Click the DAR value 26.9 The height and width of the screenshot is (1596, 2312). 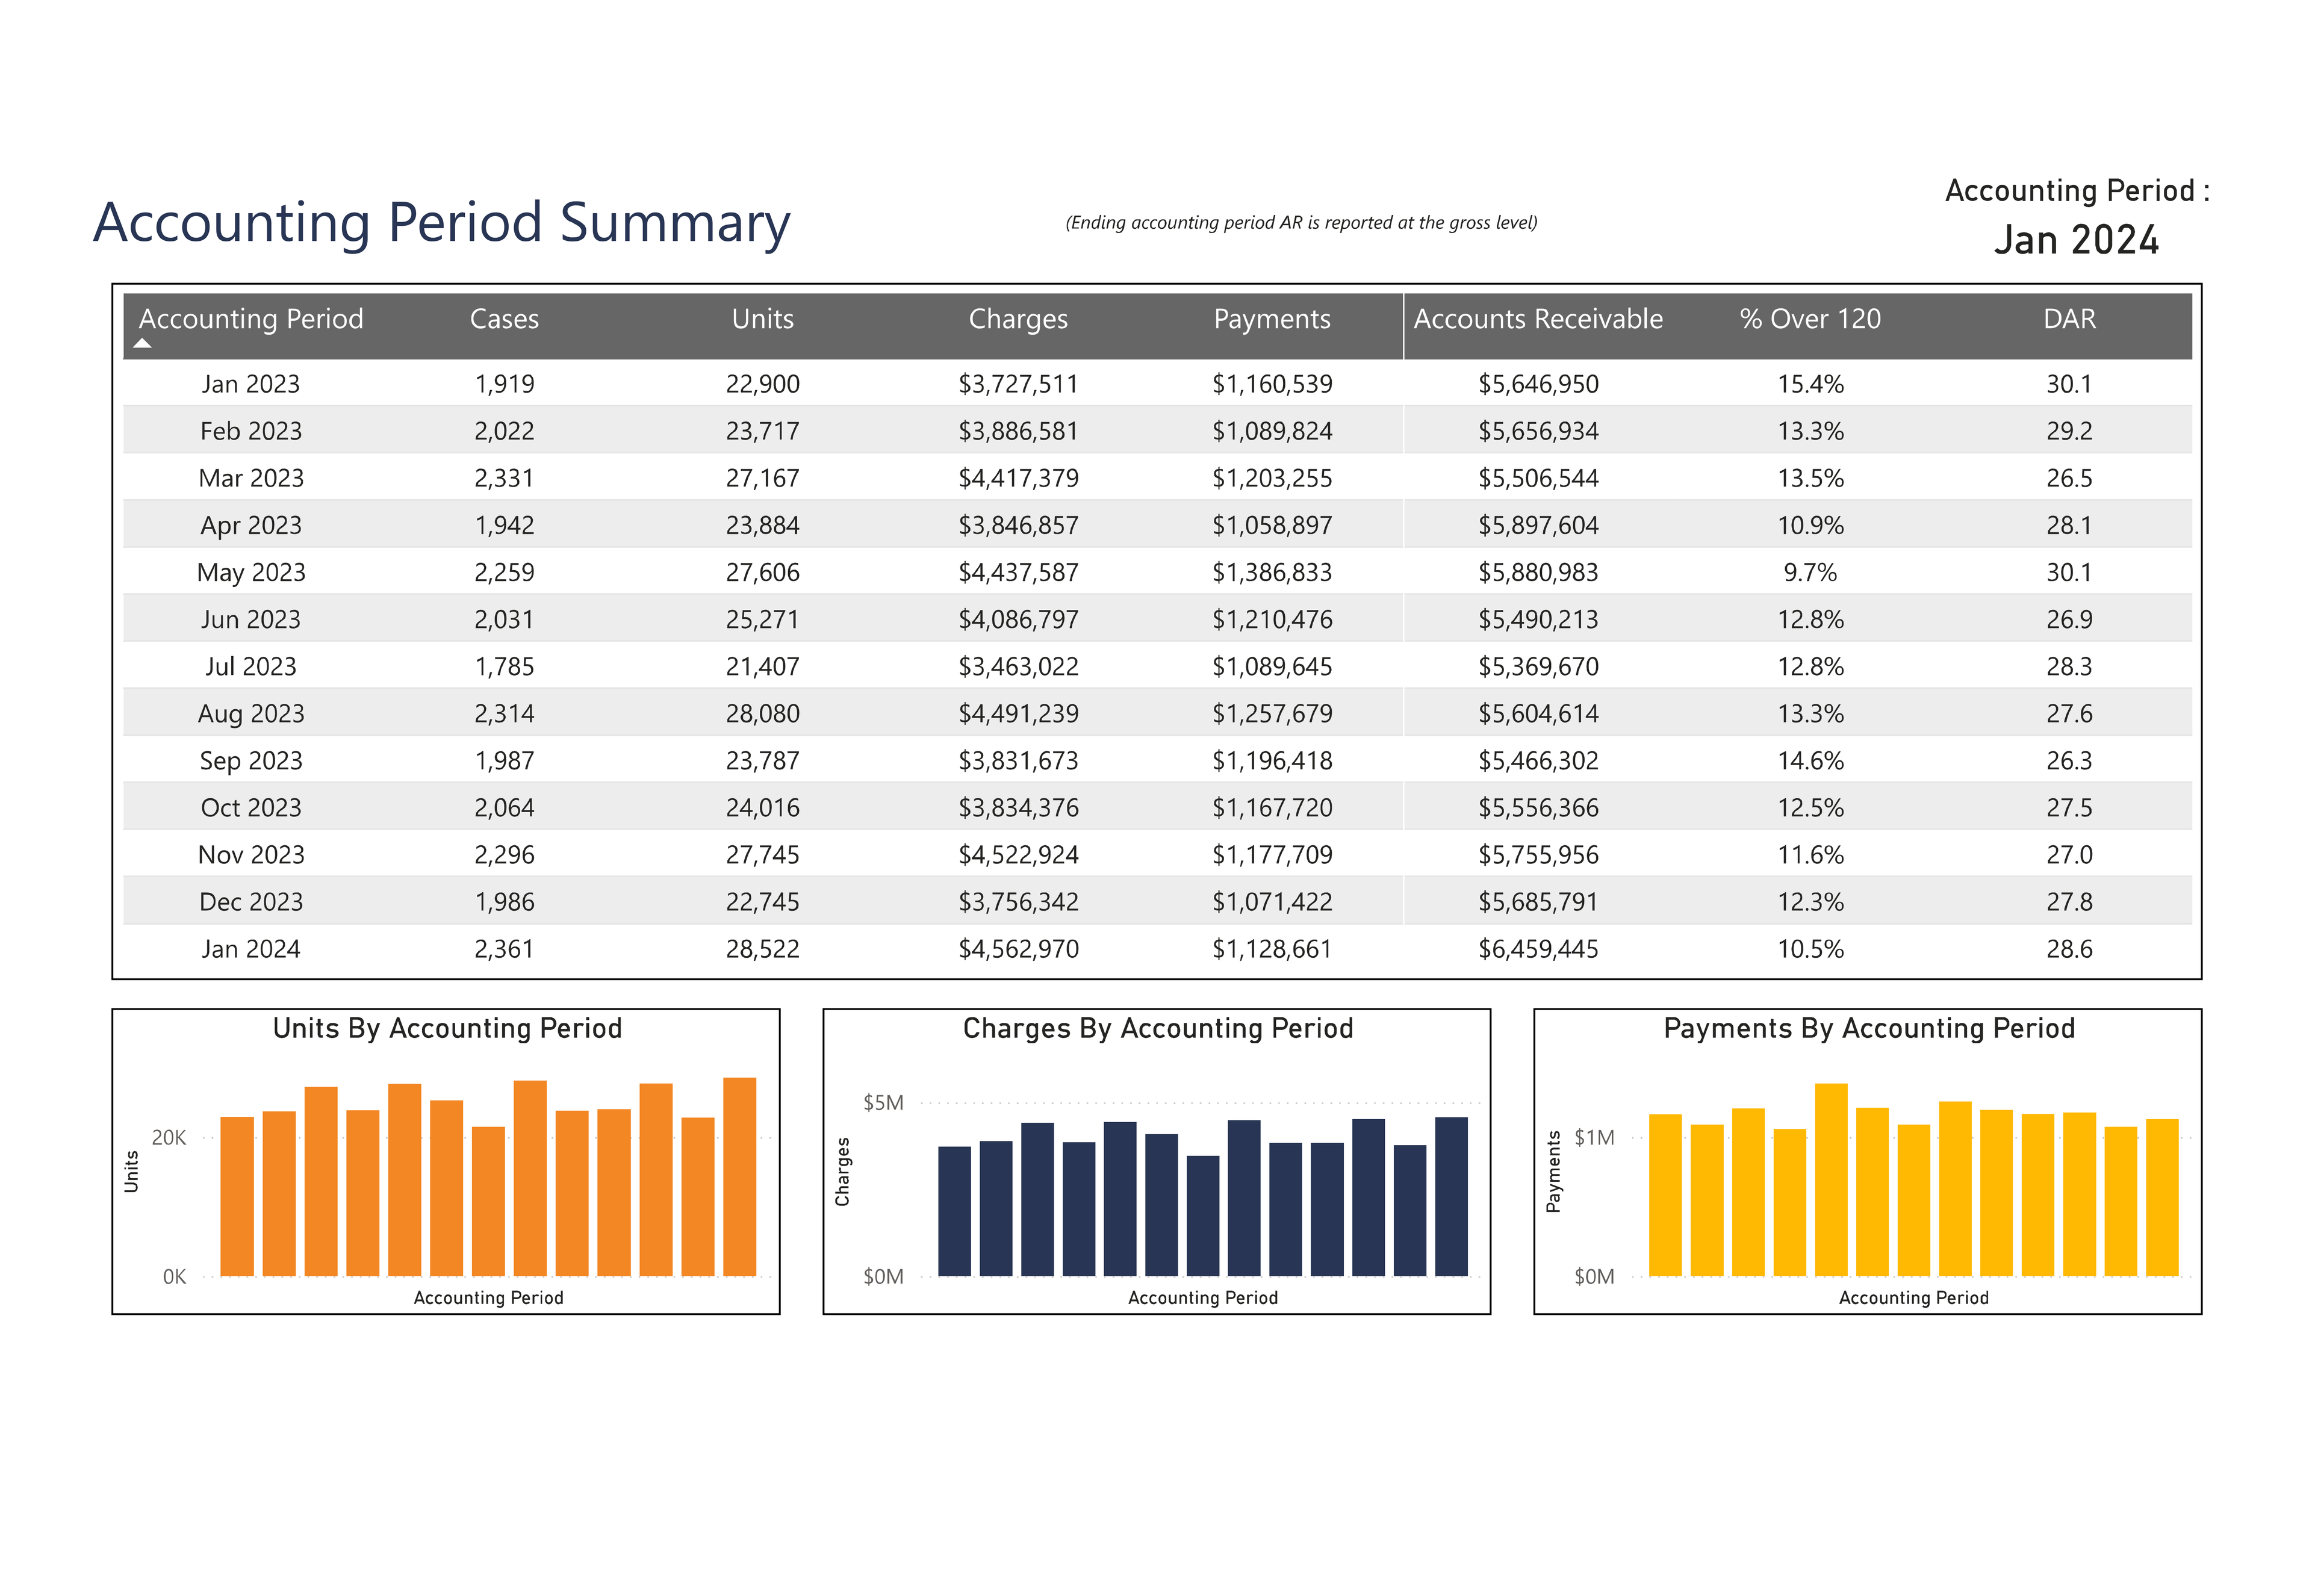pos(2069,619)
